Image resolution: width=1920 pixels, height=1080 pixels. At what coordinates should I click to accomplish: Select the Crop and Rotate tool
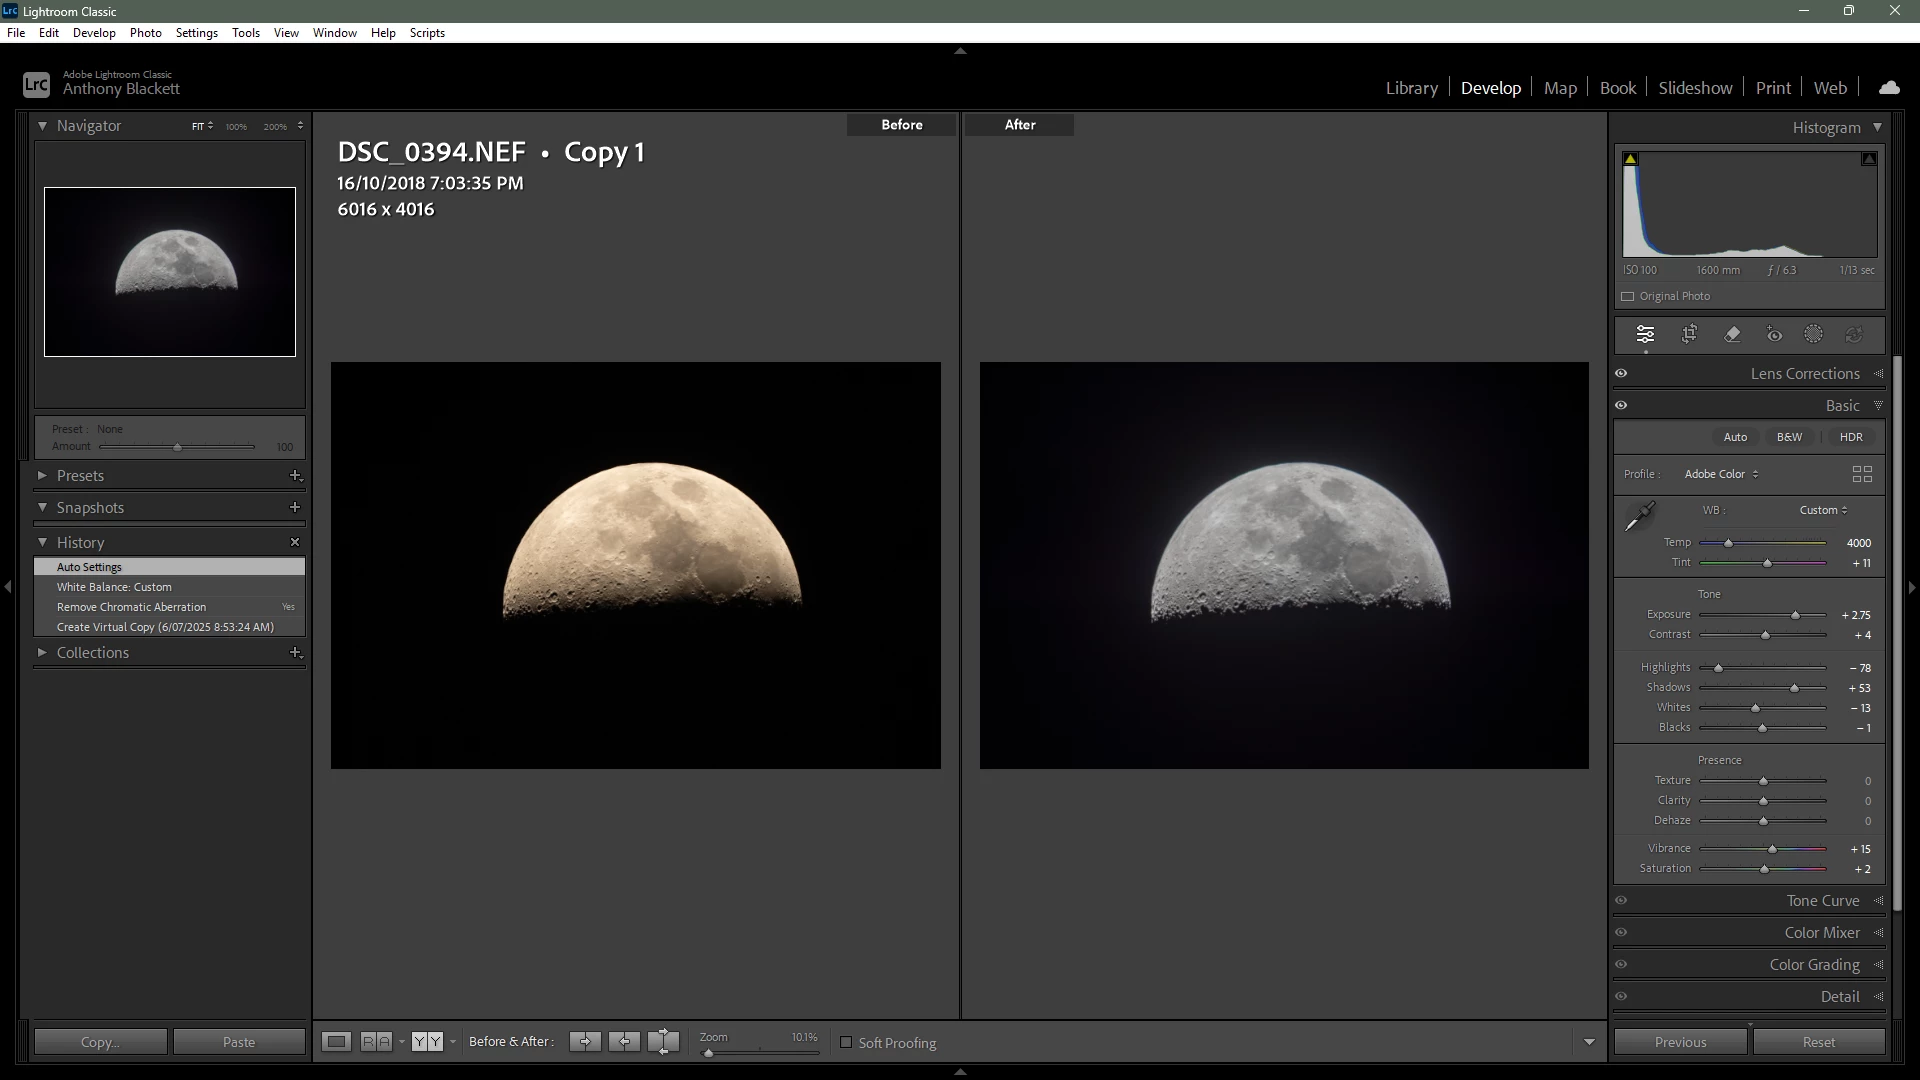(1689, 335)
